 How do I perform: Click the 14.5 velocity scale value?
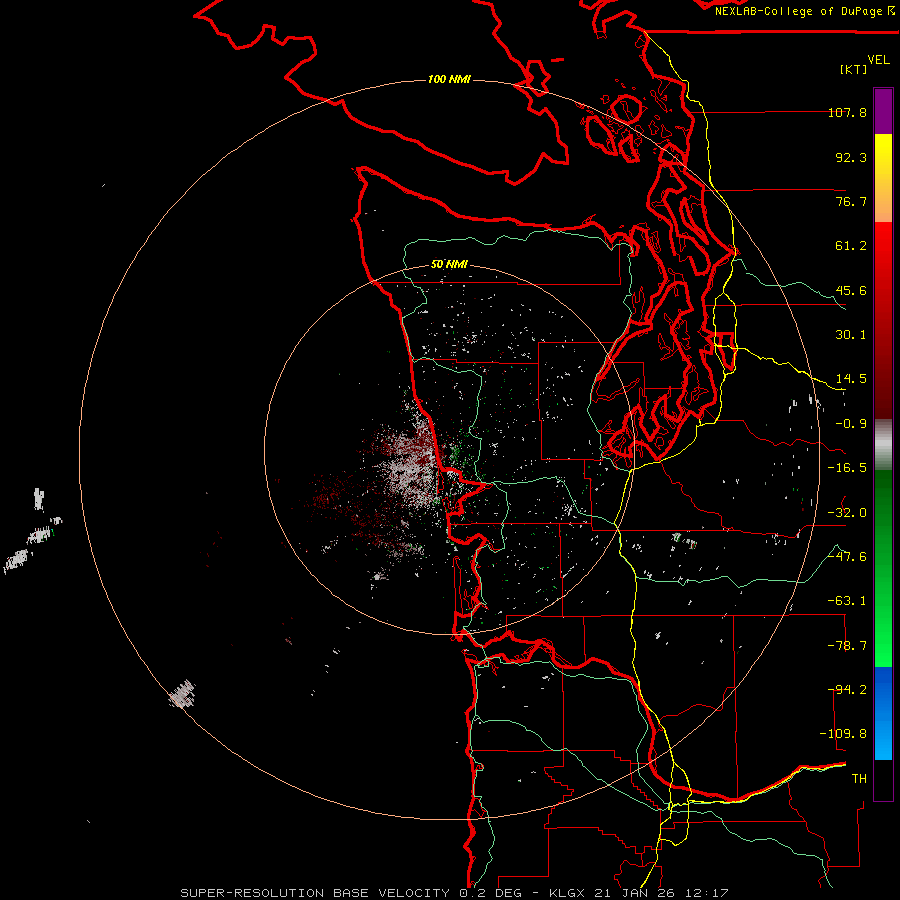pyautogui.click(x=851, y=379)
